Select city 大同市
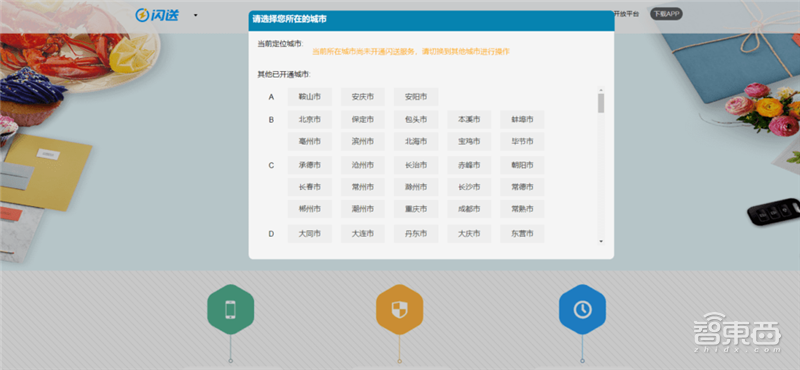The width and height of the screenshot is (800, 370). point(310,234)
